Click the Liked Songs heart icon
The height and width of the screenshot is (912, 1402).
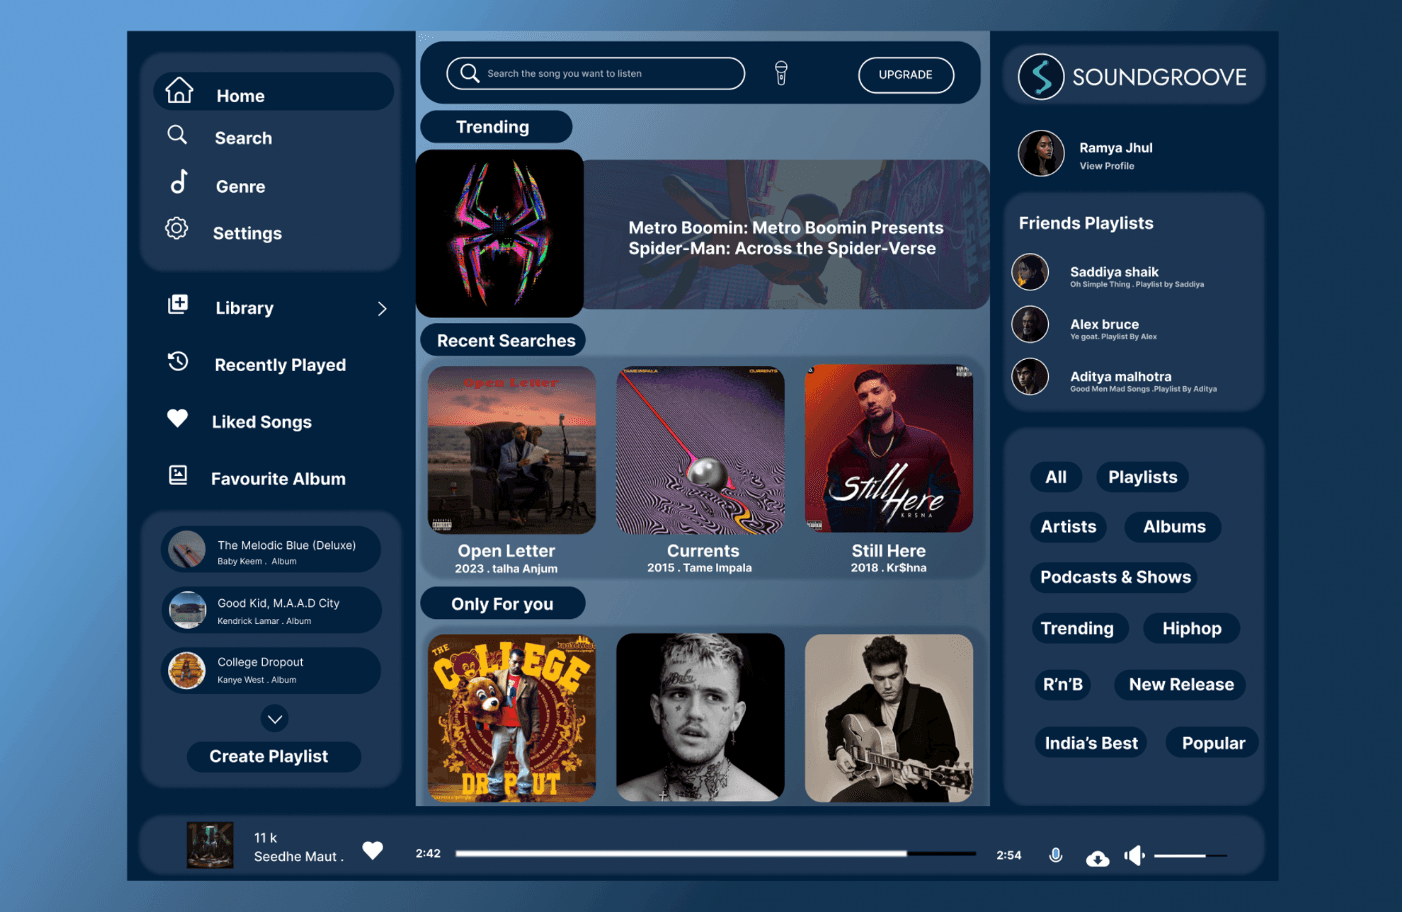[x=177, y=418]
